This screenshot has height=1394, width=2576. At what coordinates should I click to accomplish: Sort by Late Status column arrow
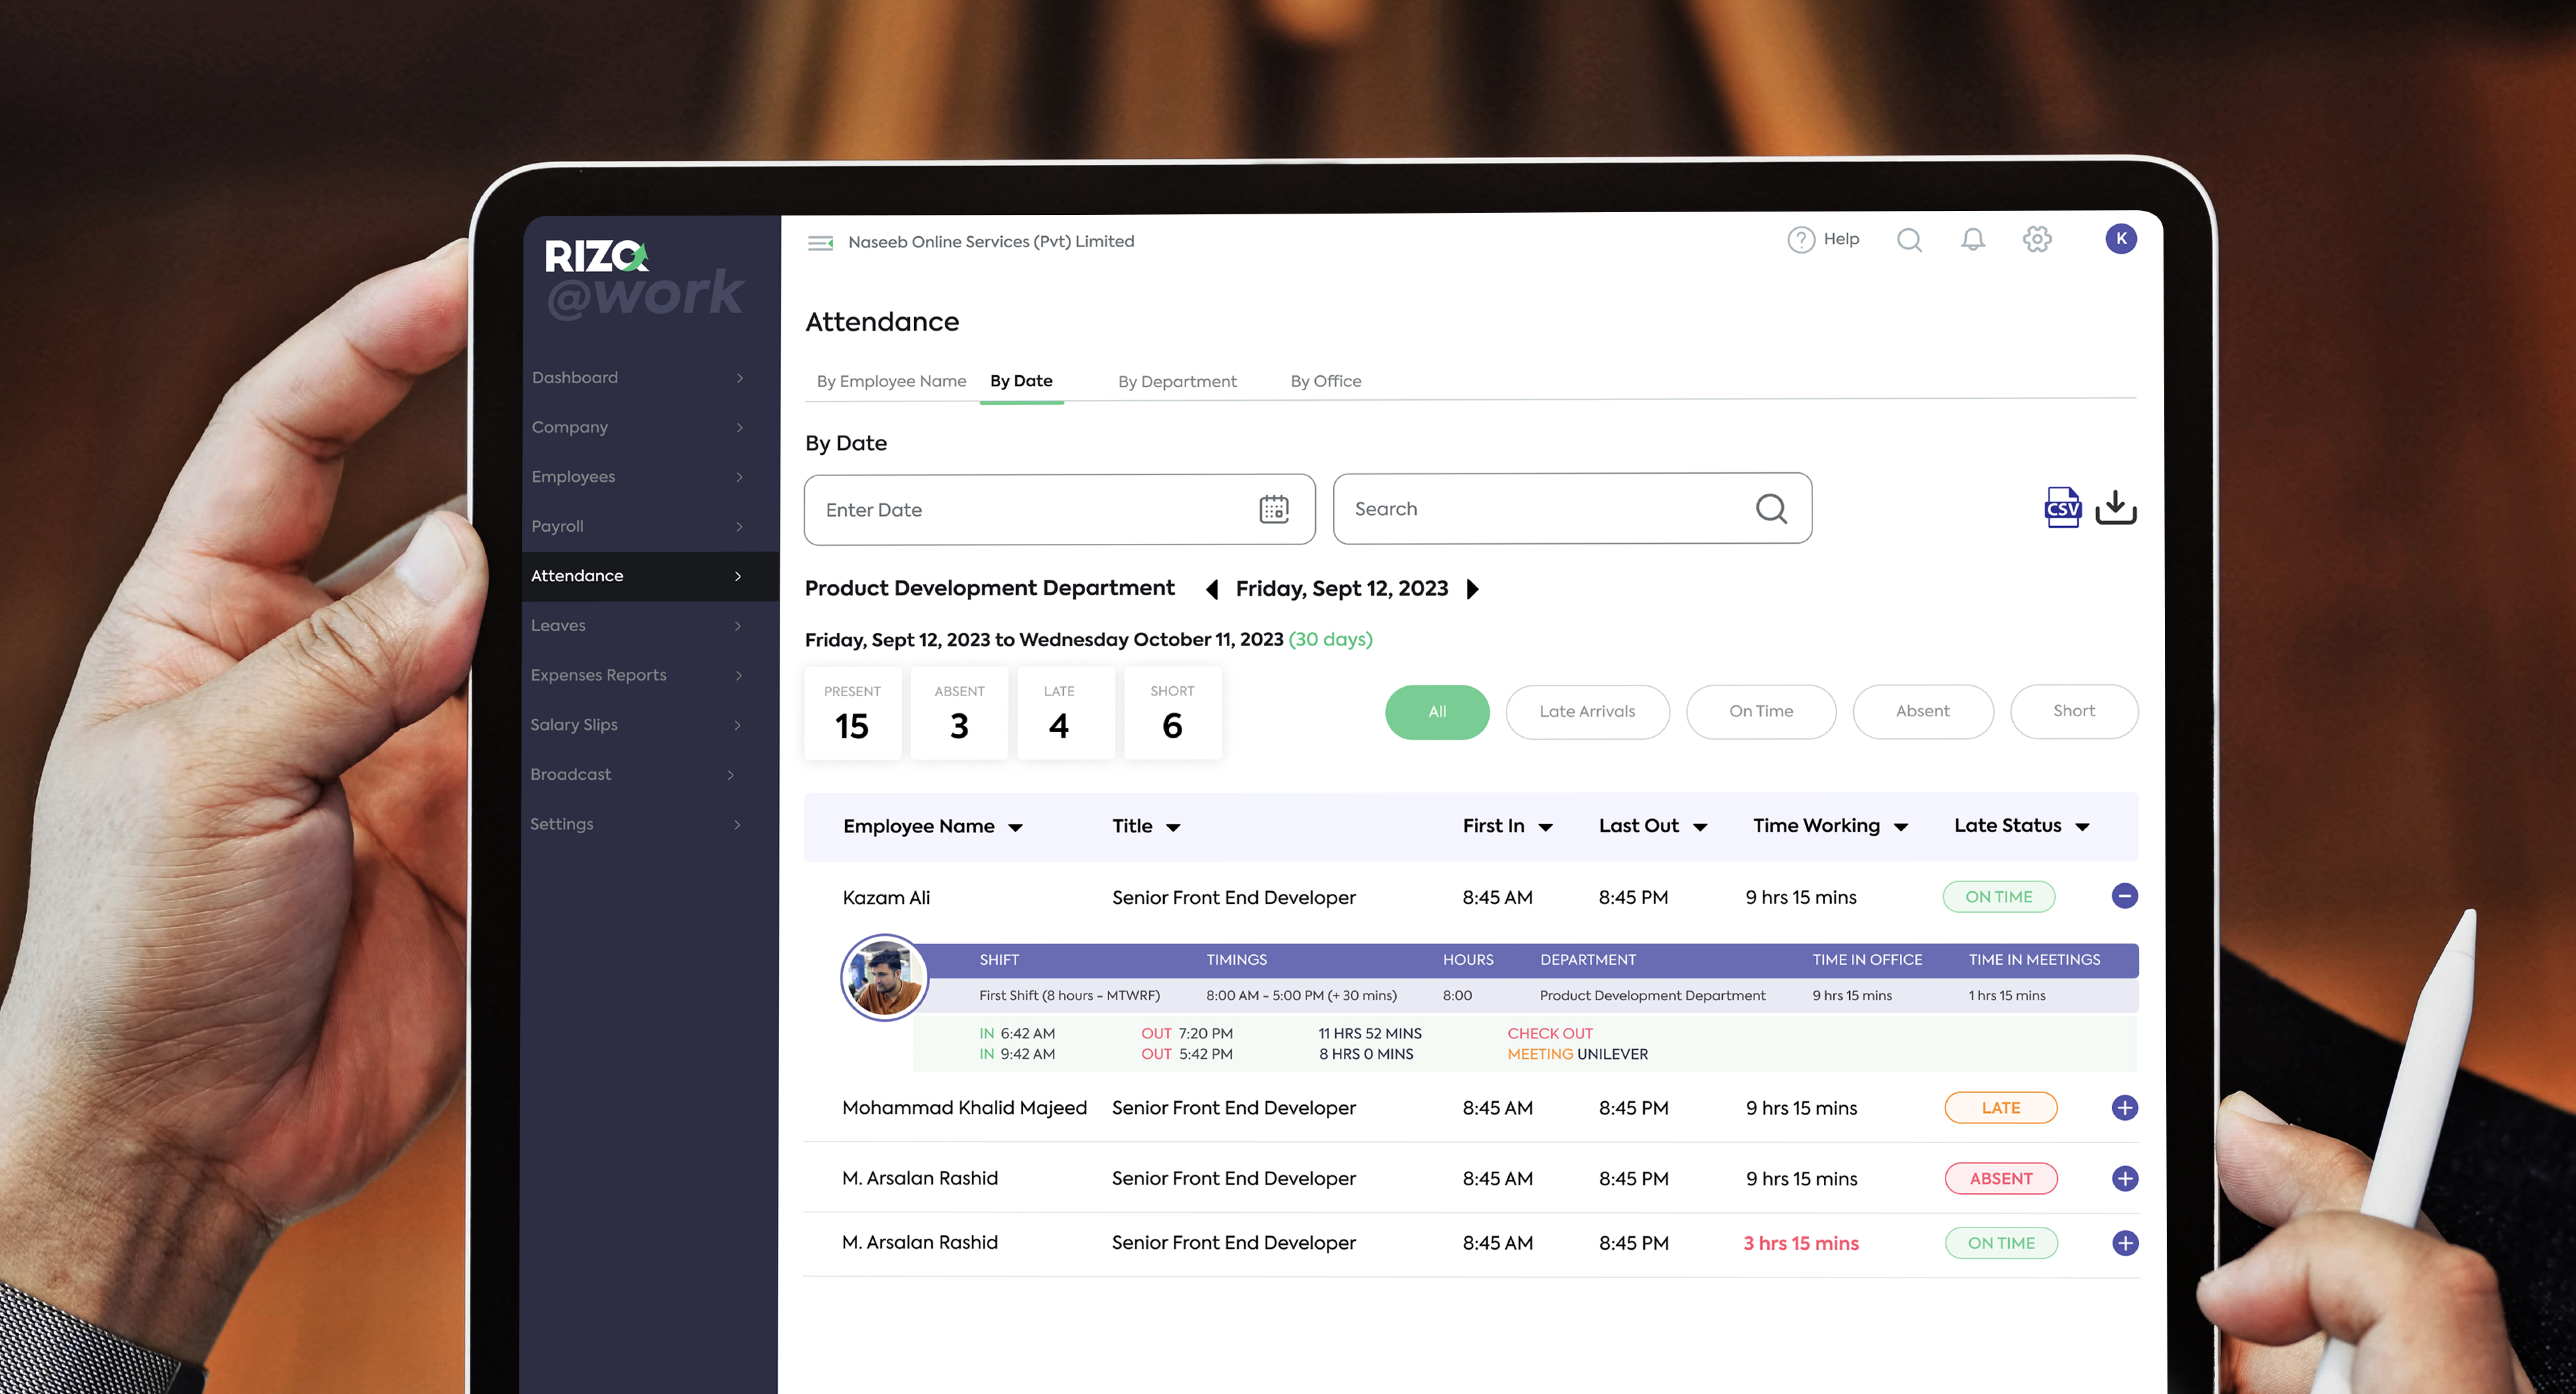[2082, 828]
